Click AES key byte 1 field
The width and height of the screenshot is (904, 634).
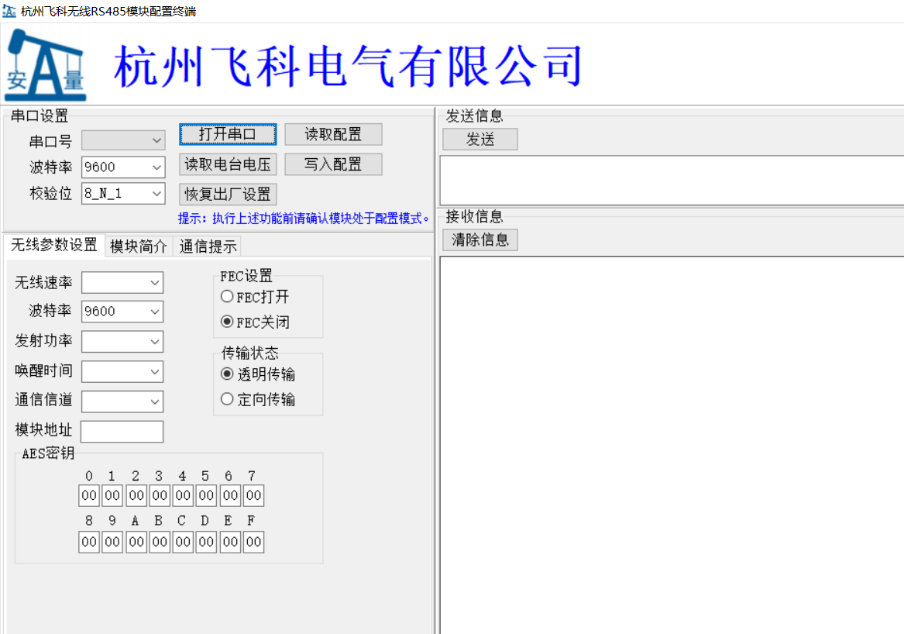pyautogui.click(x=112, y=496)
